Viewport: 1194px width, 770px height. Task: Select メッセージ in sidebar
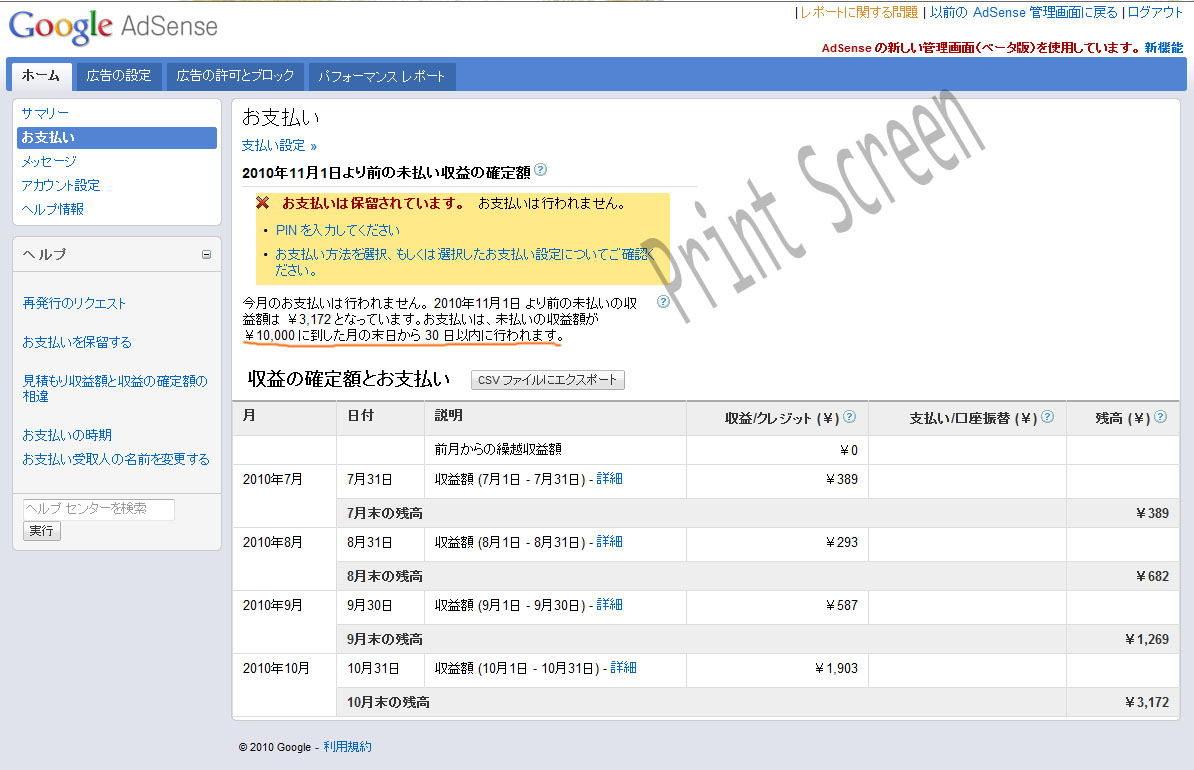click(x=49, y=161)
